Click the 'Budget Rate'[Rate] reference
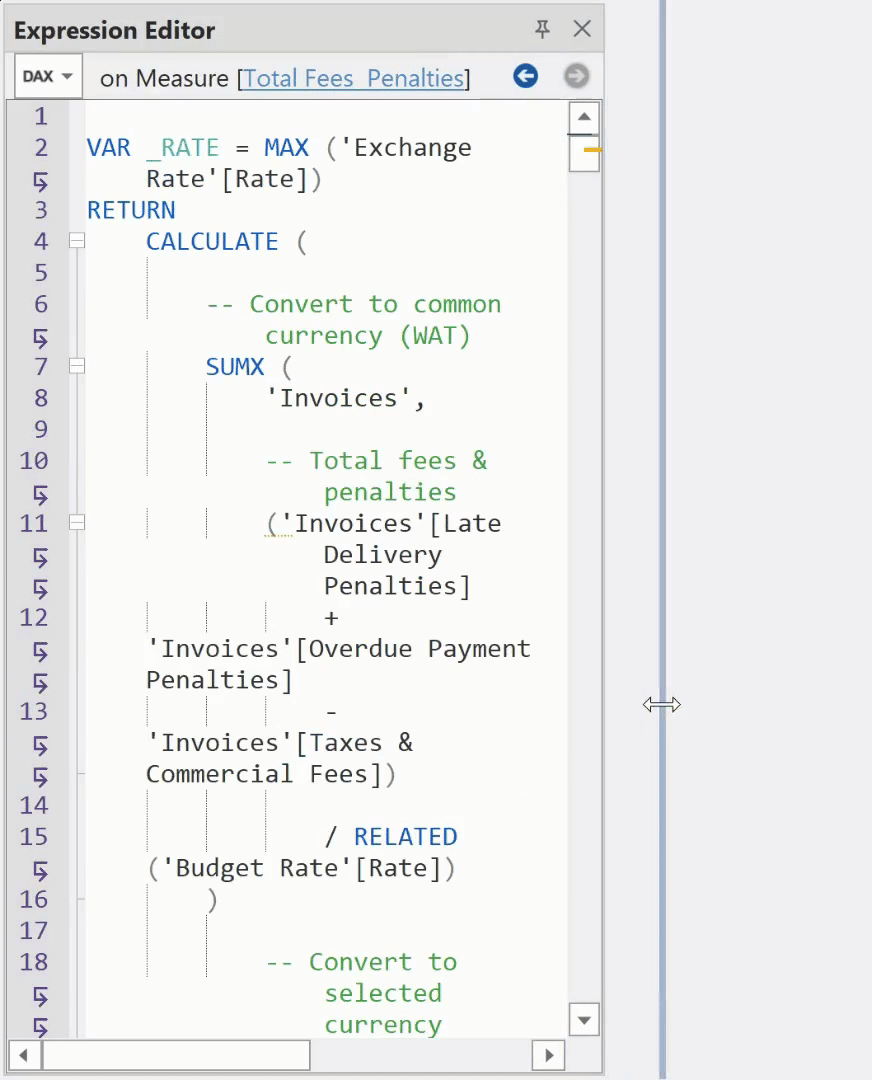 (302, 869)
